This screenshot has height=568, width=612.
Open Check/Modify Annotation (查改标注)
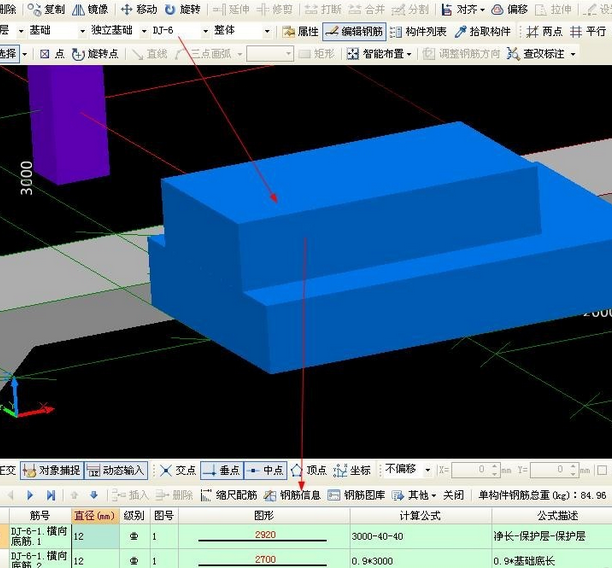[536, 54]
